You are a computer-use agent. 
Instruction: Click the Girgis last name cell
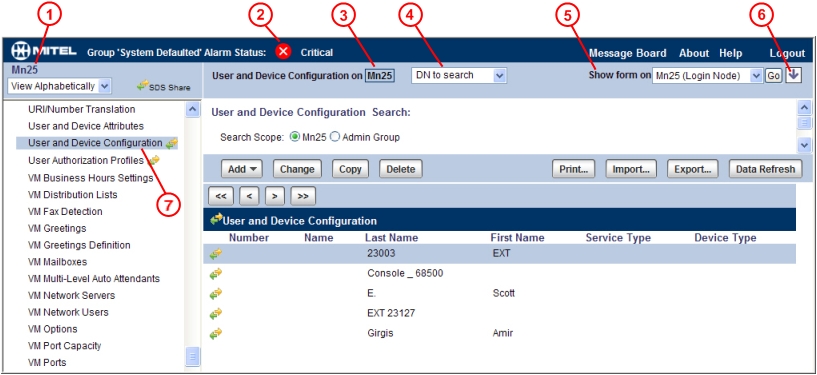point(380,333)
